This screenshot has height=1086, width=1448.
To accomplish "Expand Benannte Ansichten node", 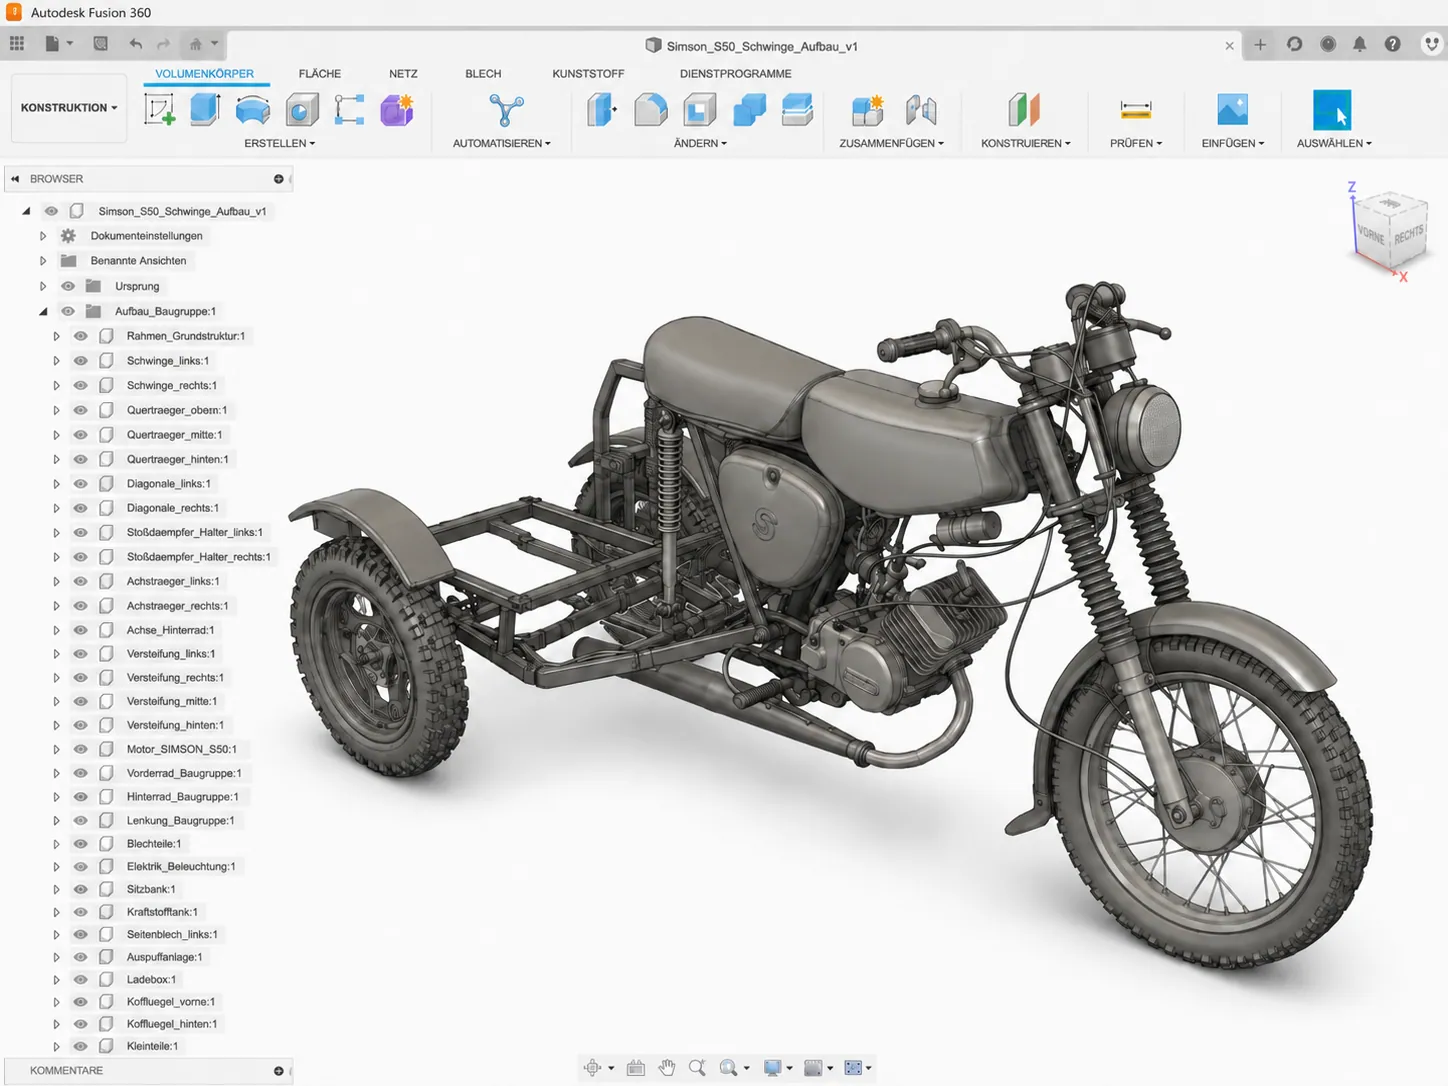I will (43, 261).
